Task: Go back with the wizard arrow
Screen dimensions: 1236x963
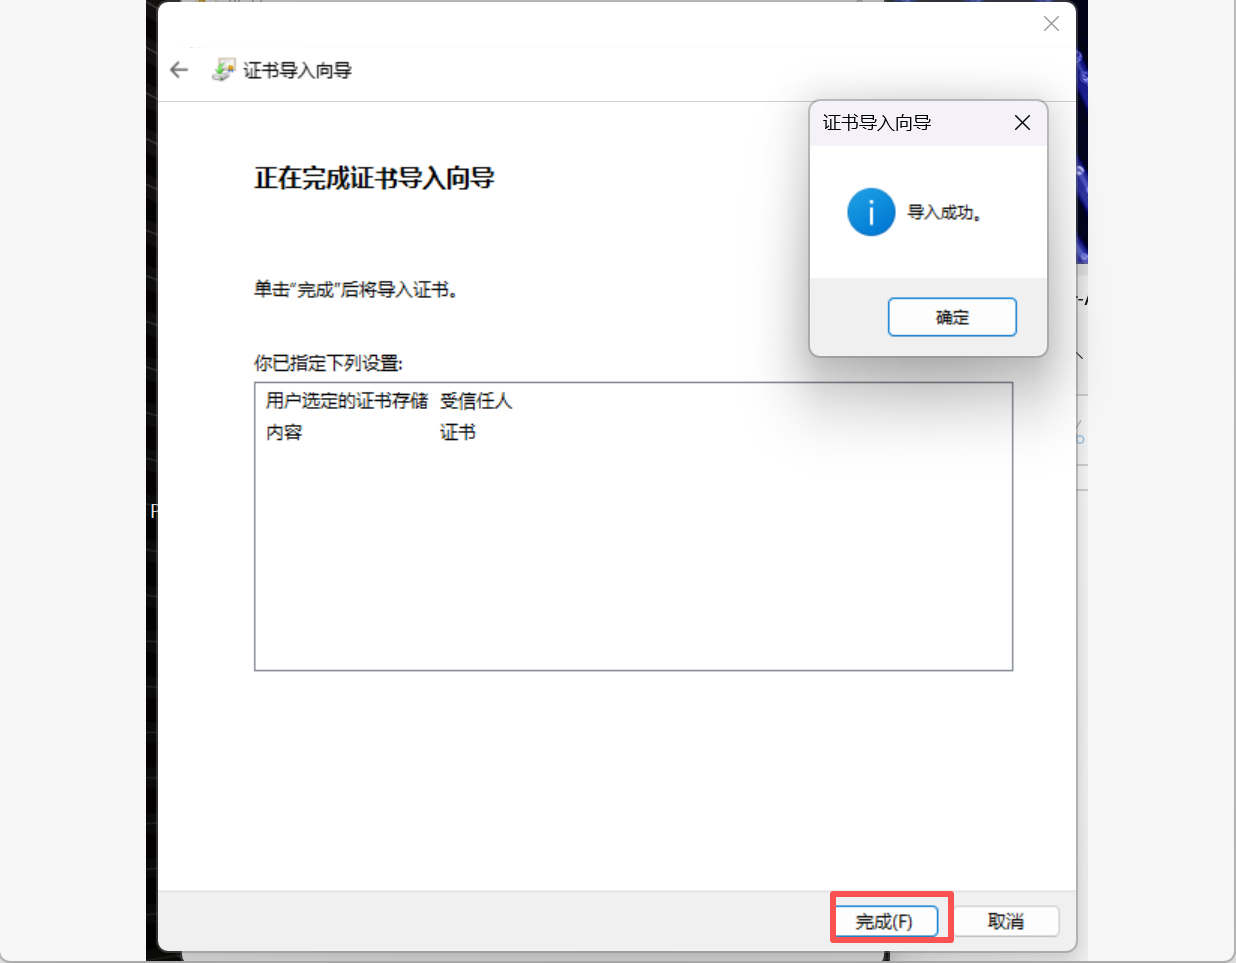Action: tap(179, 70)
